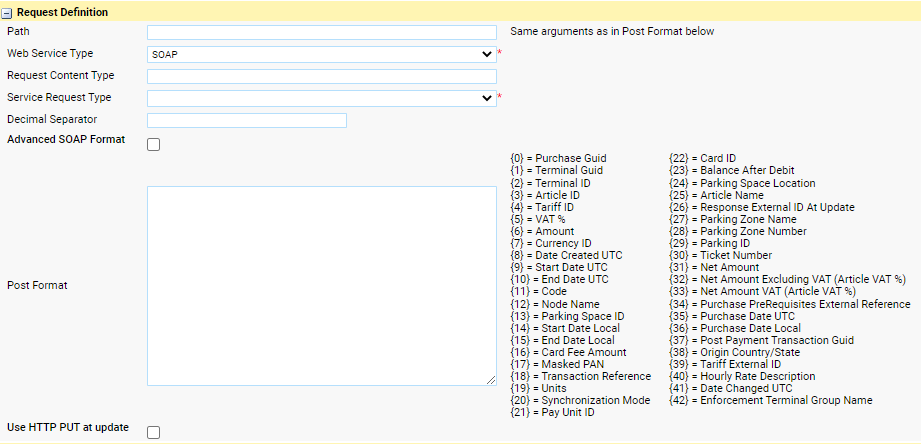
Task: Click the '{7} = Currency ID' entry
Action: tap(551, 243)
